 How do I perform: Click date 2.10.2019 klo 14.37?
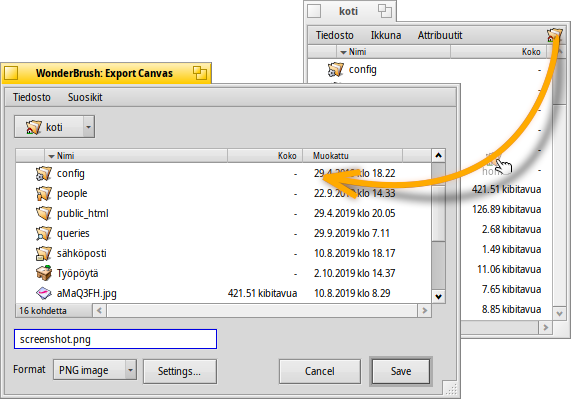pyautogui.click(x=354, y=273)
